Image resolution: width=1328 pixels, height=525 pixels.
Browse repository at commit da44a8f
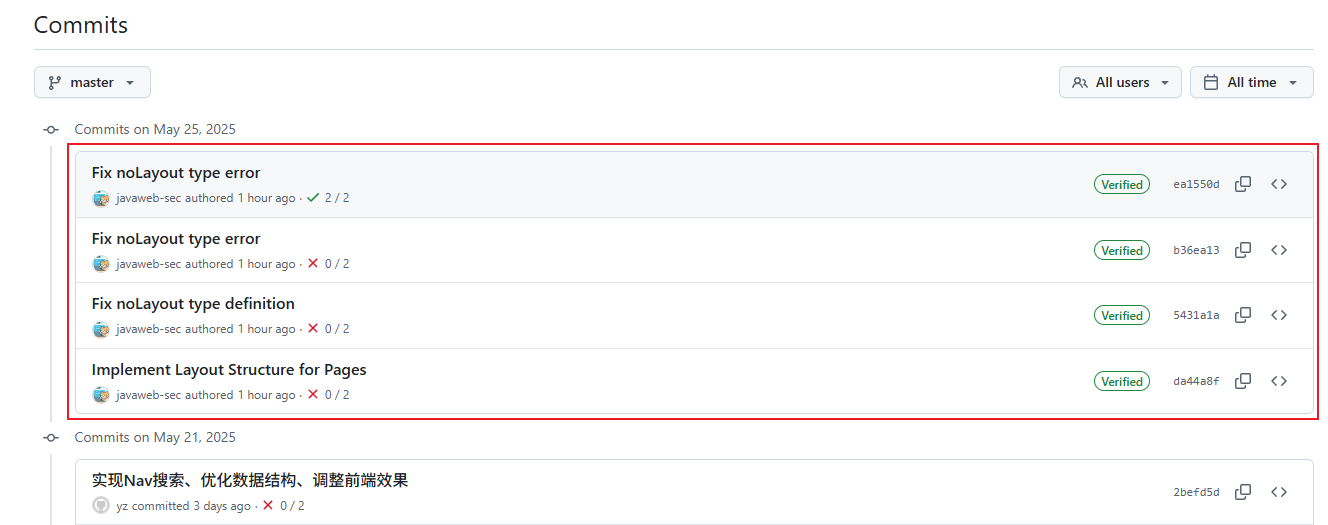pyautogui.click(x=1279, y=381)
